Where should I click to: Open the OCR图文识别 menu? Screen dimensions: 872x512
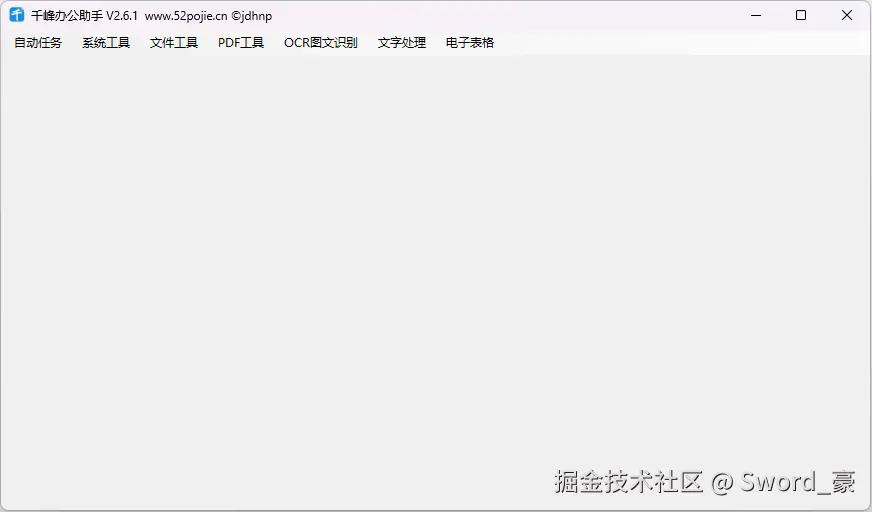(x=320, y=43)
